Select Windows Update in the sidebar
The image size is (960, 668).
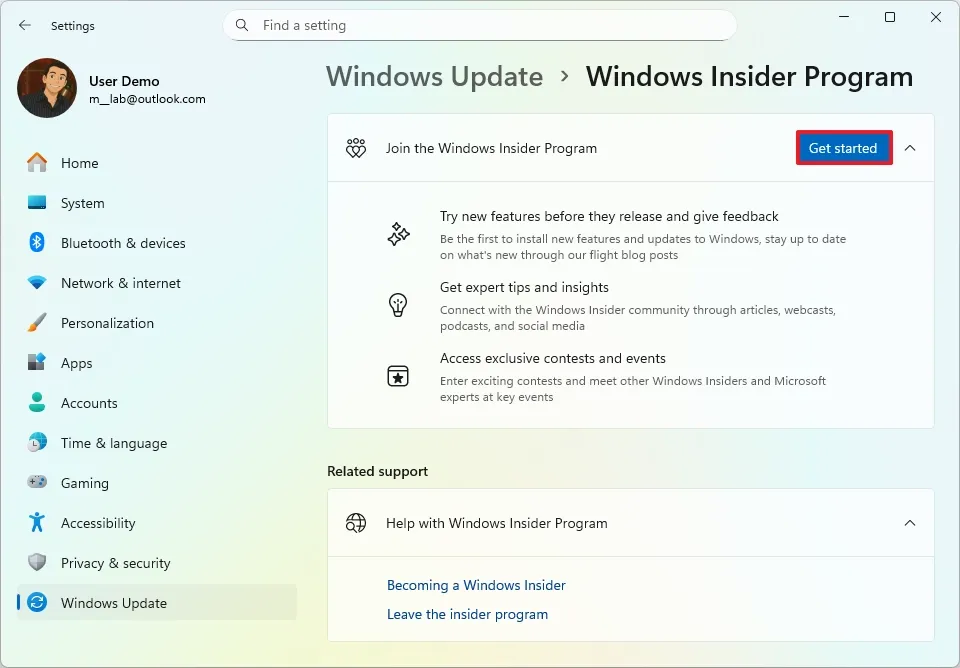tap(113, 602)
